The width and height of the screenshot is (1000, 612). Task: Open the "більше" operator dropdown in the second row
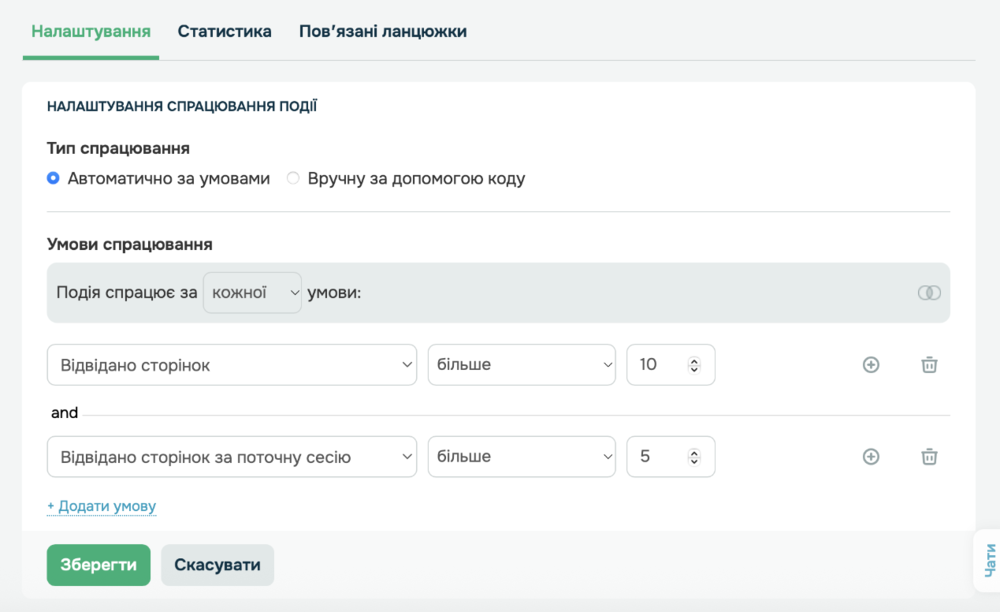click(x=521, y=456)
